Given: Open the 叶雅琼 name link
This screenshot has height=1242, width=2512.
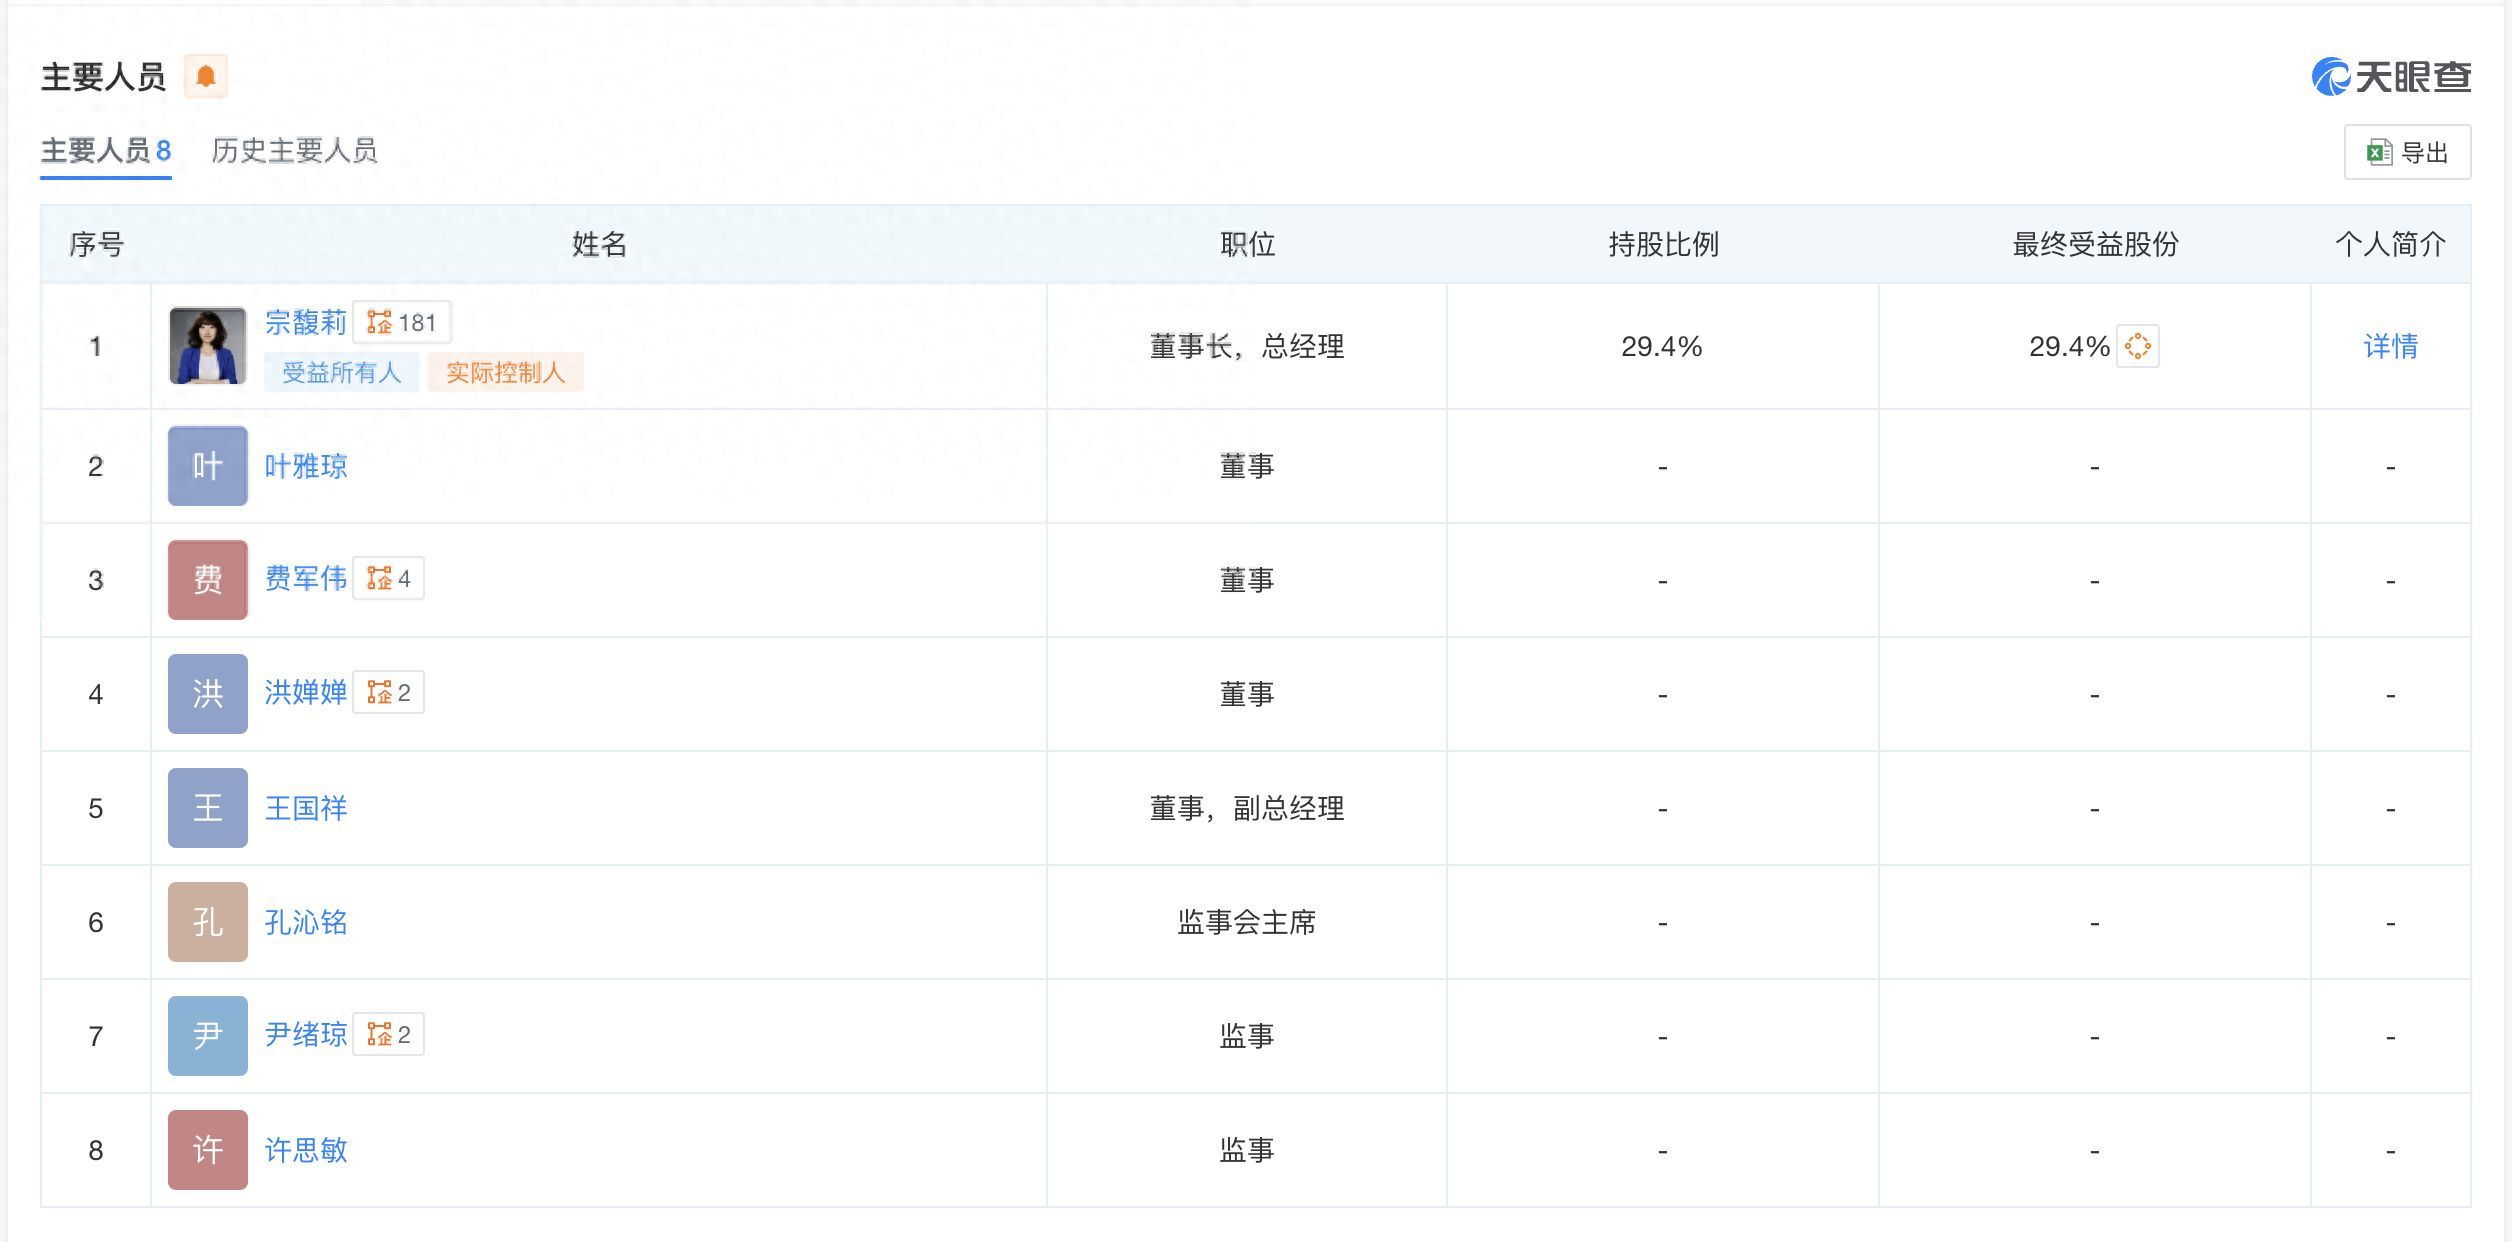Looking at the screenshot, I should pyautogui.click(x=306, y=466).
